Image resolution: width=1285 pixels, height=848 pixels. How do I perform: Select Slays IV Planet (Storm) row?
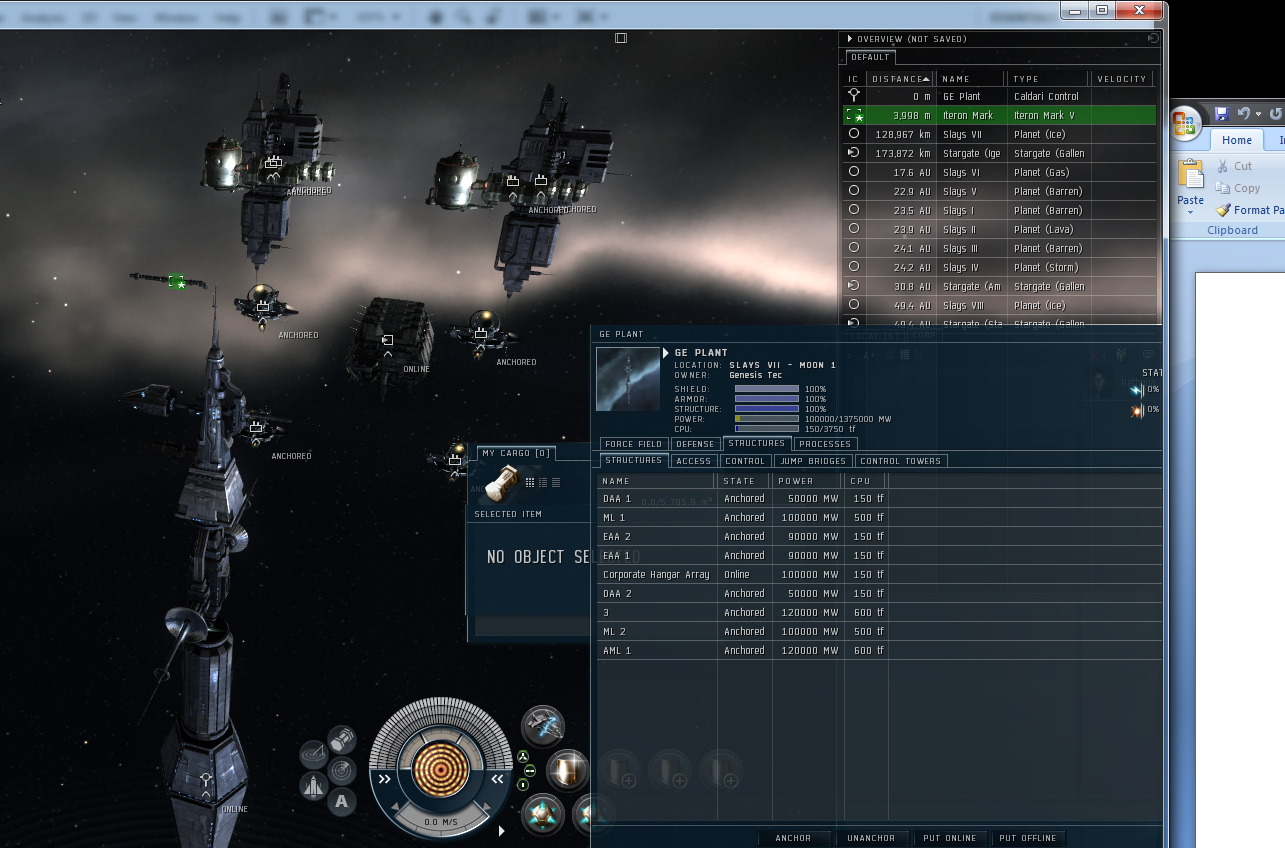point(1000,267)
